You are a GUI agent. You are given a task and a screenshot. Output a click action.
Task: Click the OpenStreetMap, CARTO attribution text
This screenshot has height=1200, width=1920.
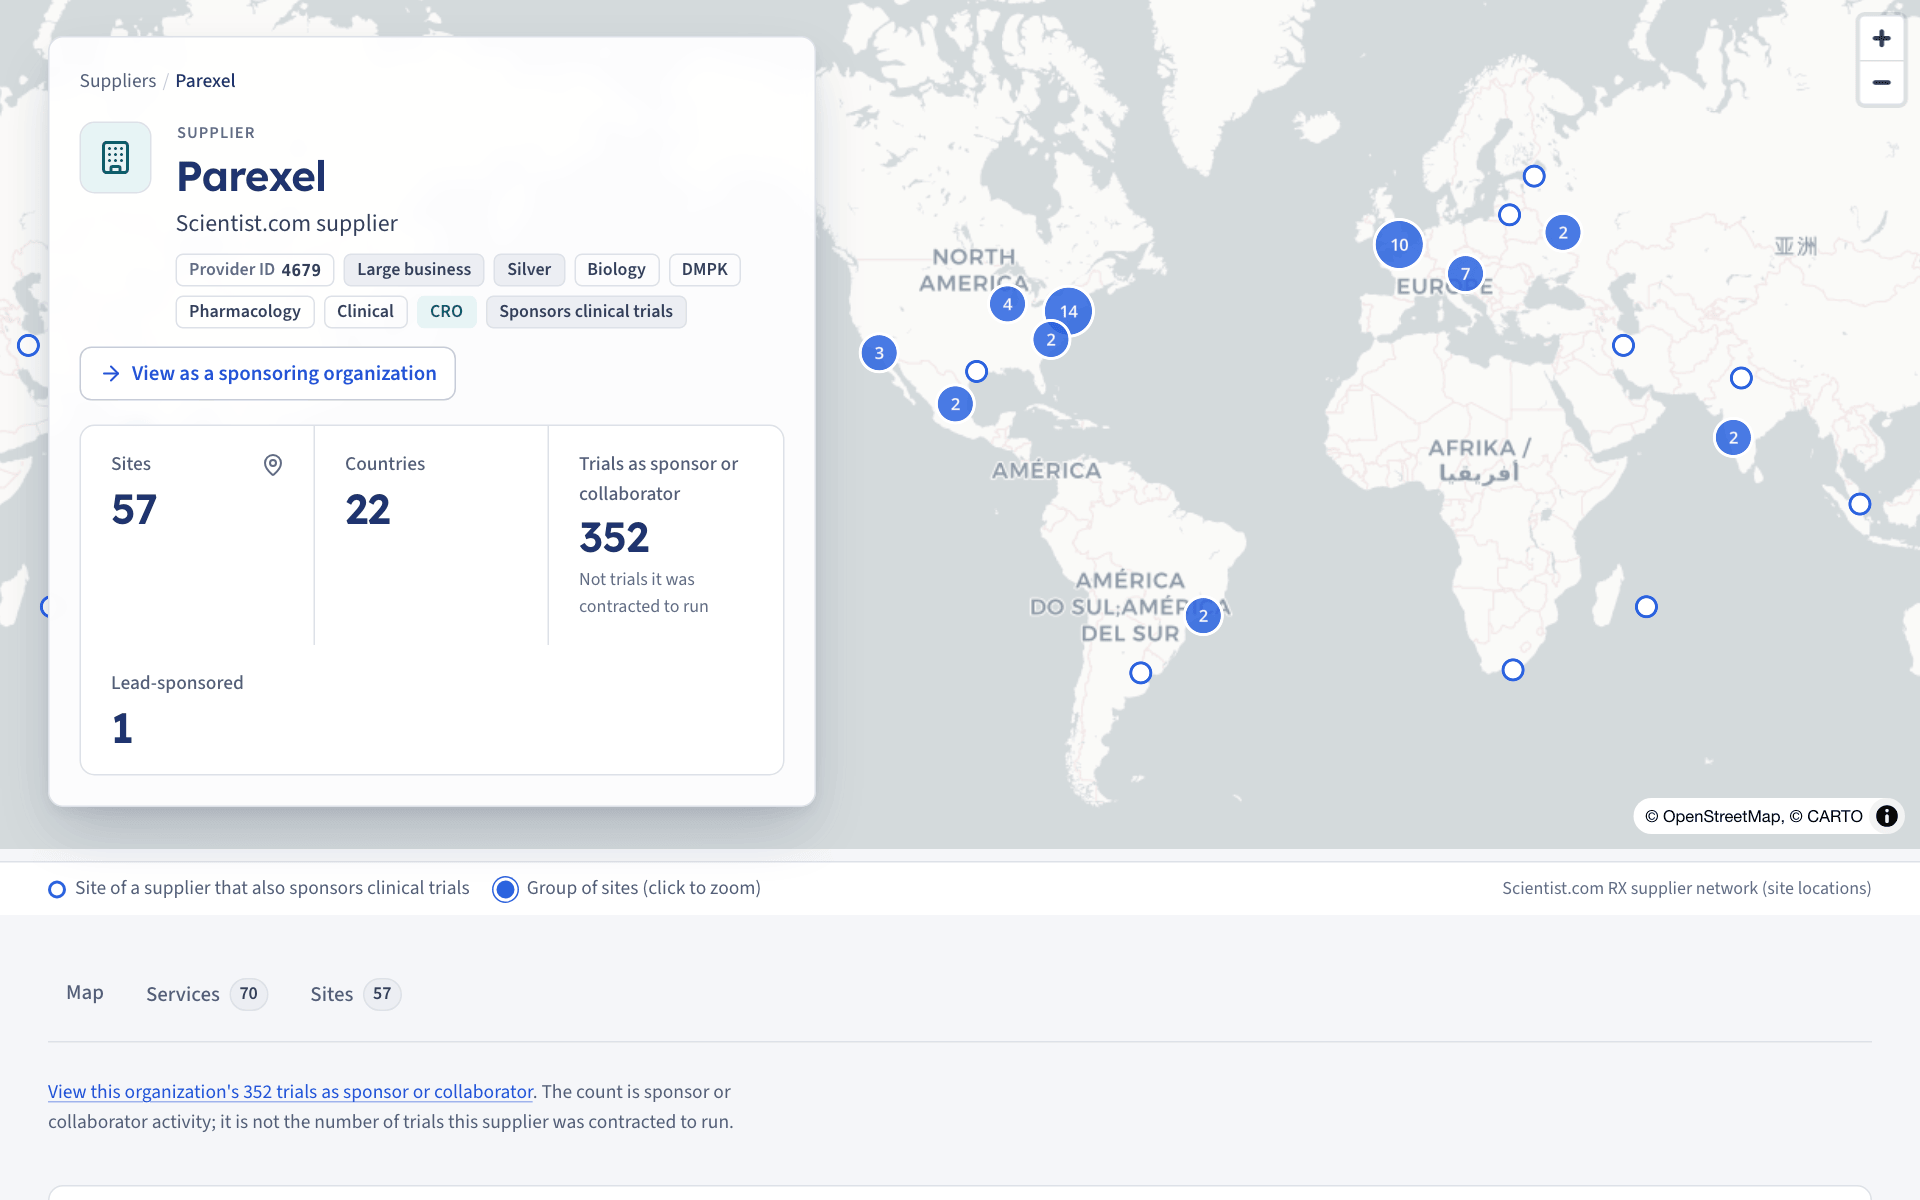tap(1754, 817)
